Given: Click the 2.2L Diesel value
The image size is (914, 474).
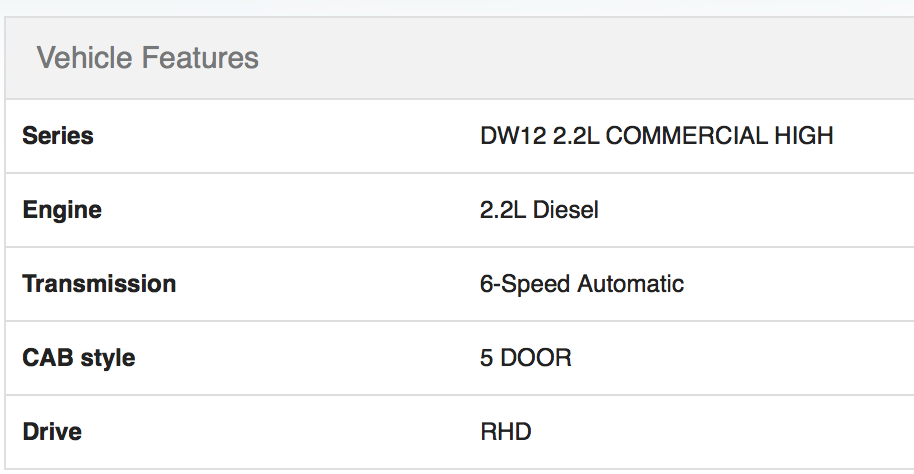Looking at the screenshot, I should (539, 210).
